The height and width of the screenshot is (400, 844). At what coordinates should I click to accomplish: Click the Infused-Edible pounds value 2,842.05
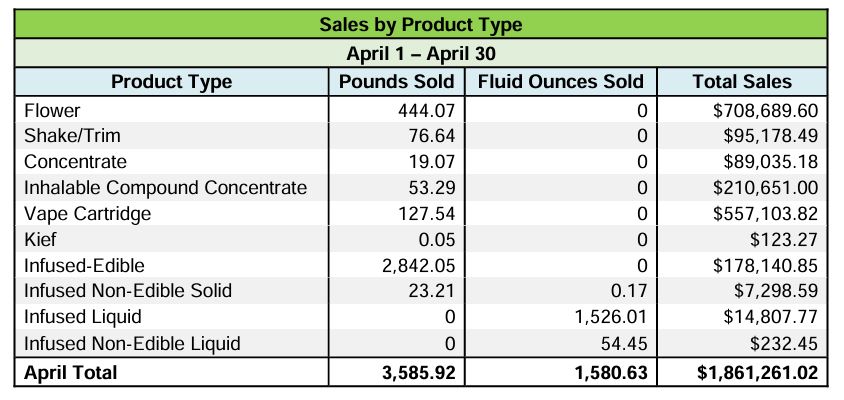(x=416, y=266)
